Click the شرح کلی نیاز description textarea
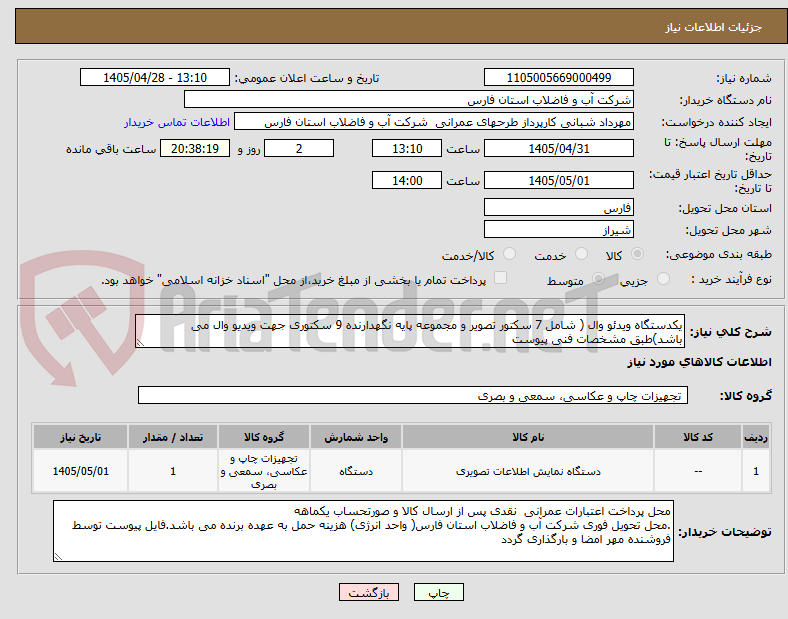The height and width of the screenshot is (619, 788). (x=410, y=332)
